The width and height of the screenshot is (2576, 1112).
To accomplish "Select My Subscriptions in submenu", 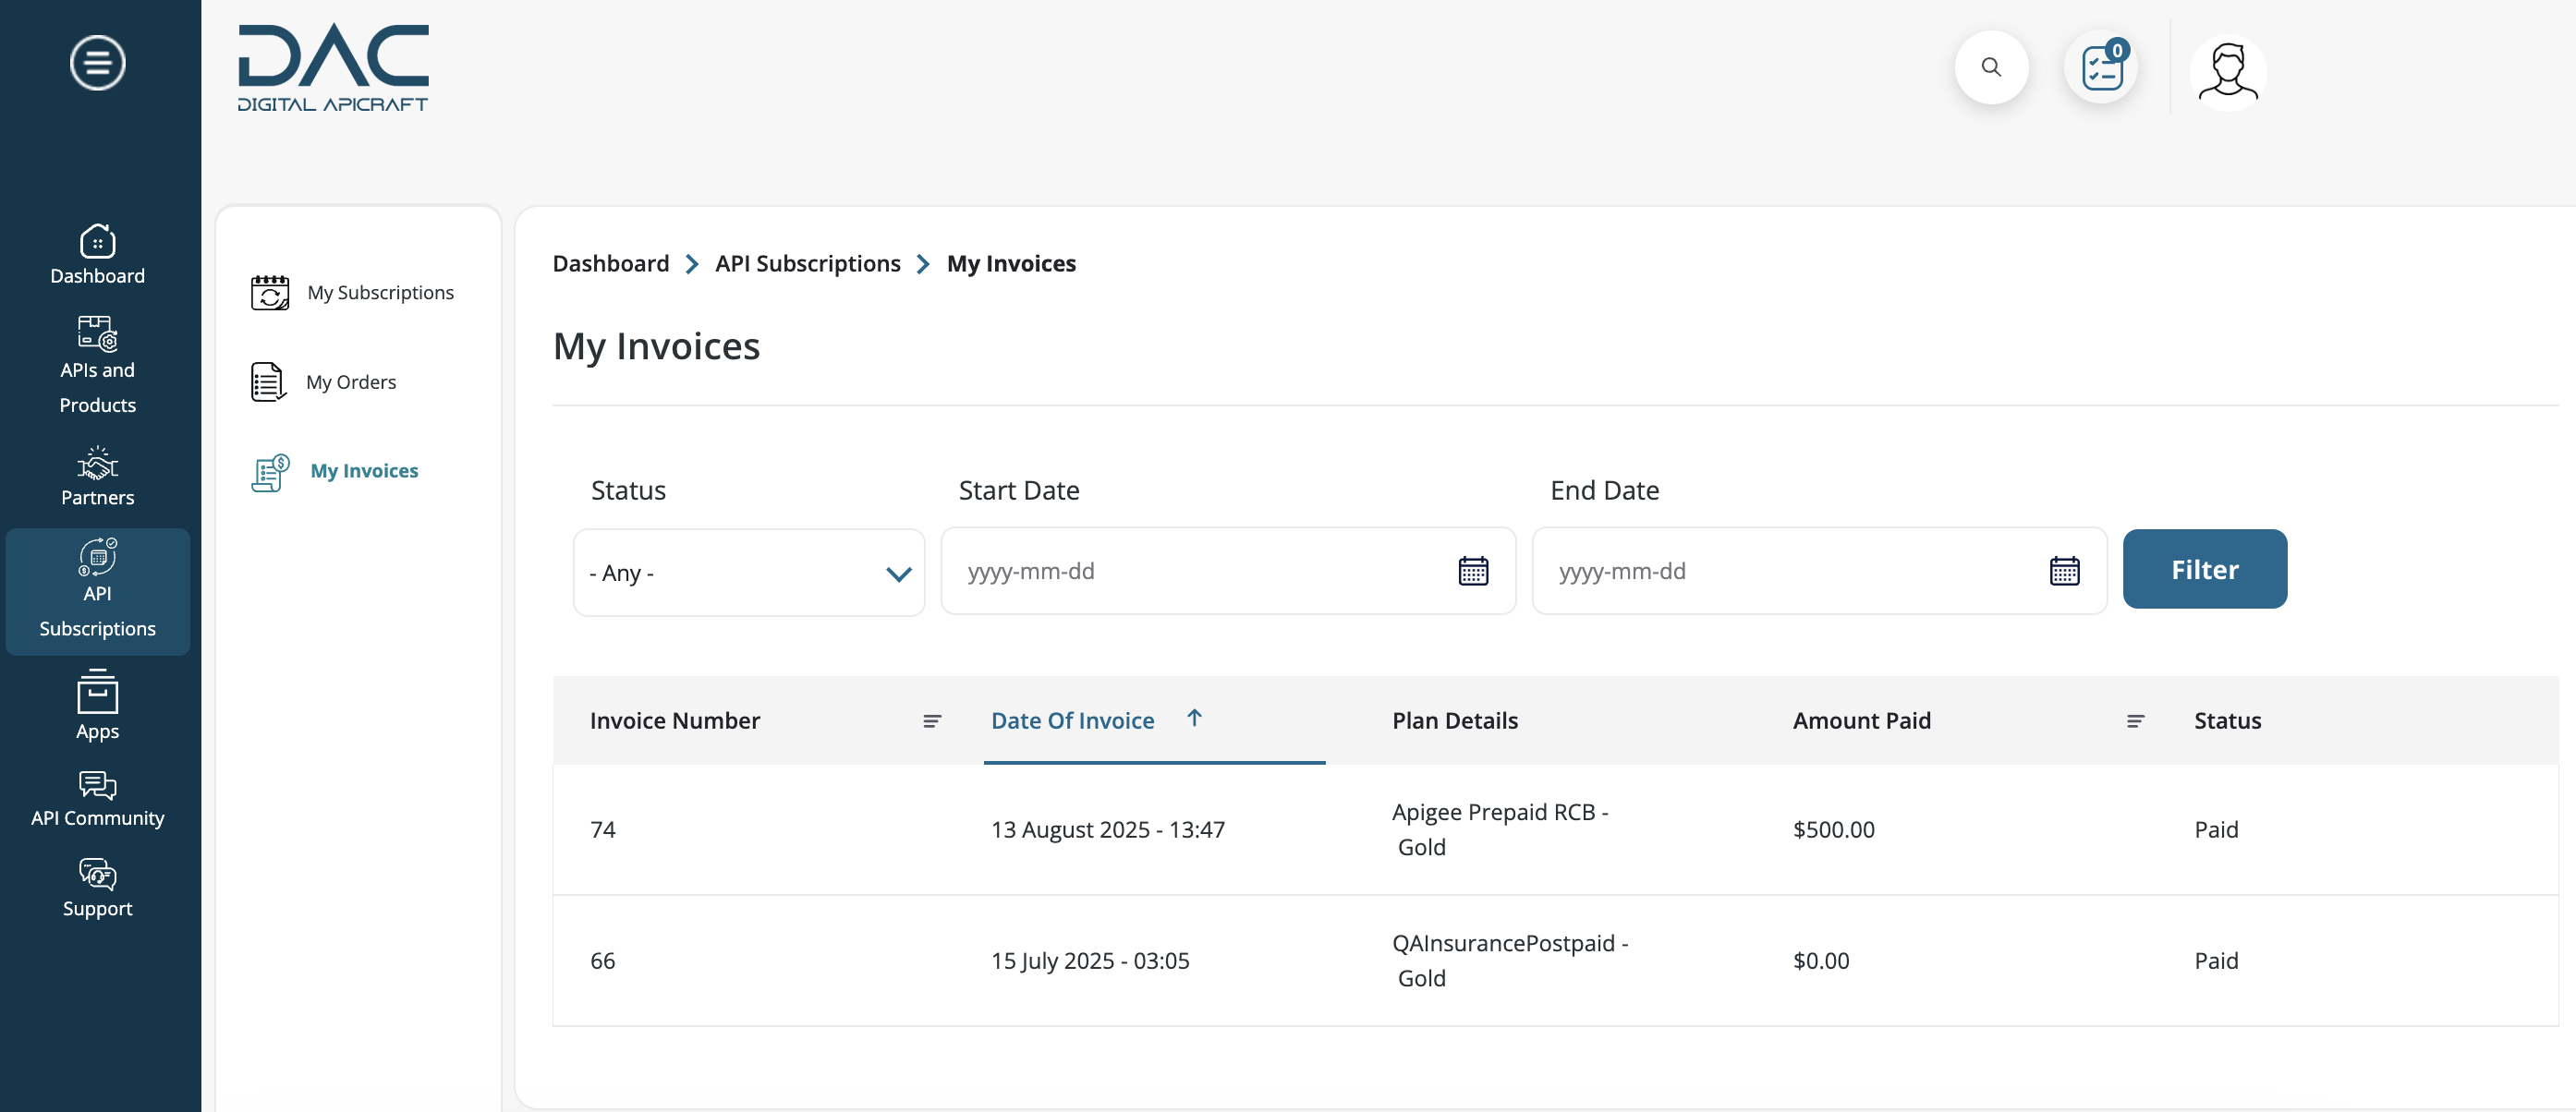I will click(380, 292).
